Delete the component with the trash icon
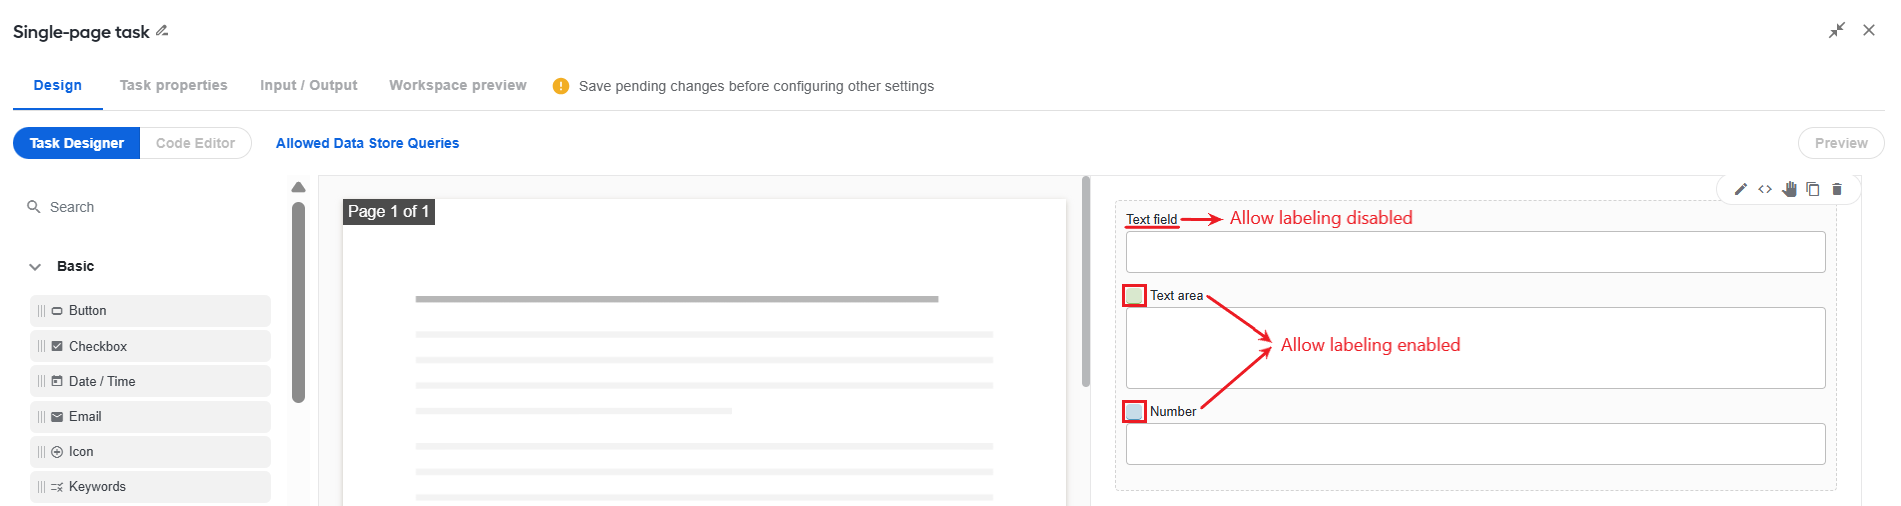Viewport: 1901px width, 506px height. click(1837, 189)
